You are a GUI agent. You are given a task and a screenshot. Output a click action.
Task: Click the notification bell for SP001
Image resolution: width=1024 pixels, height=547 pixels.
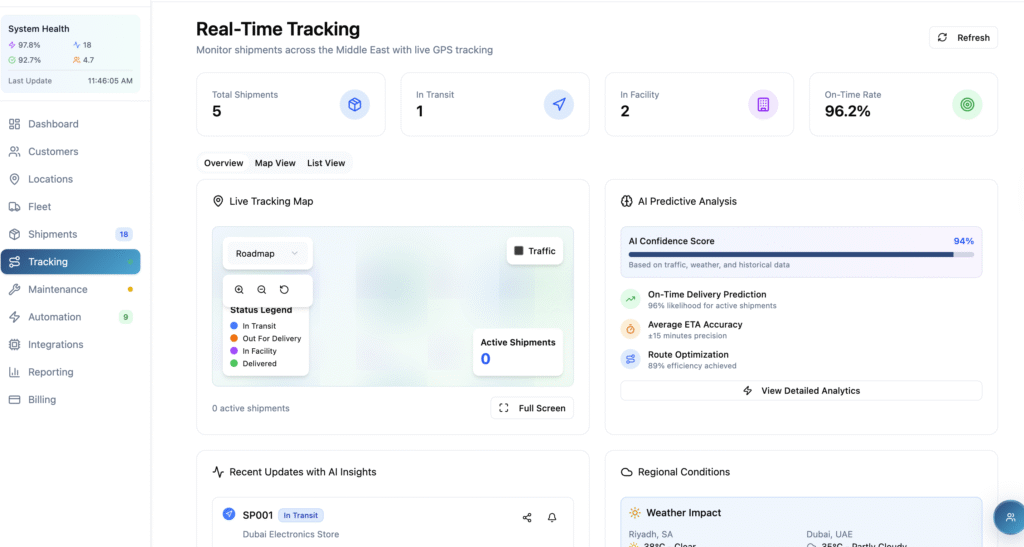(552, 517)
